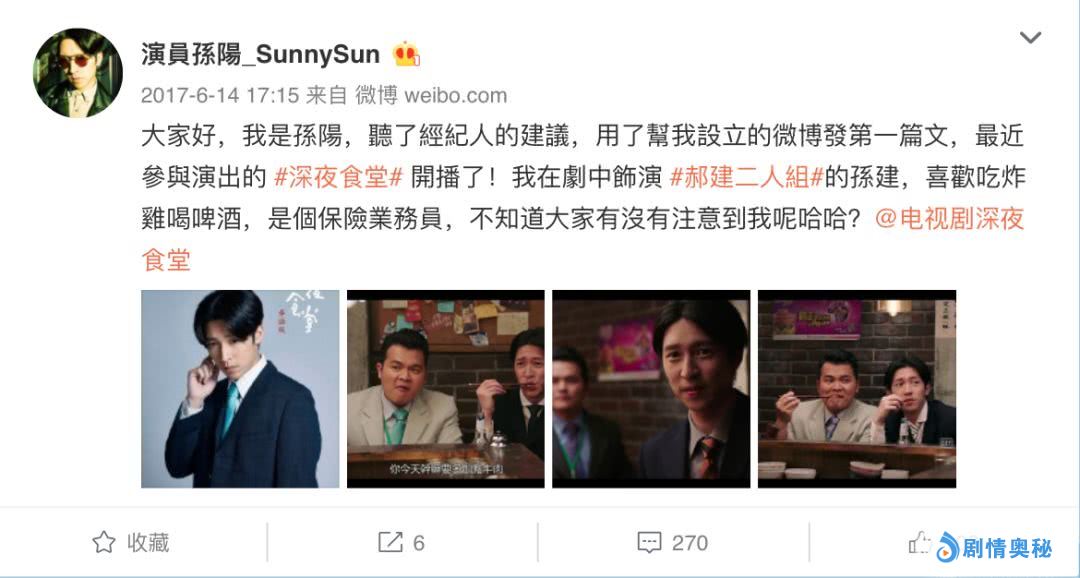Open the post timestamp 2017-6-14 17:15
This screenshot has width=1080, height=578.
[220, 95]
